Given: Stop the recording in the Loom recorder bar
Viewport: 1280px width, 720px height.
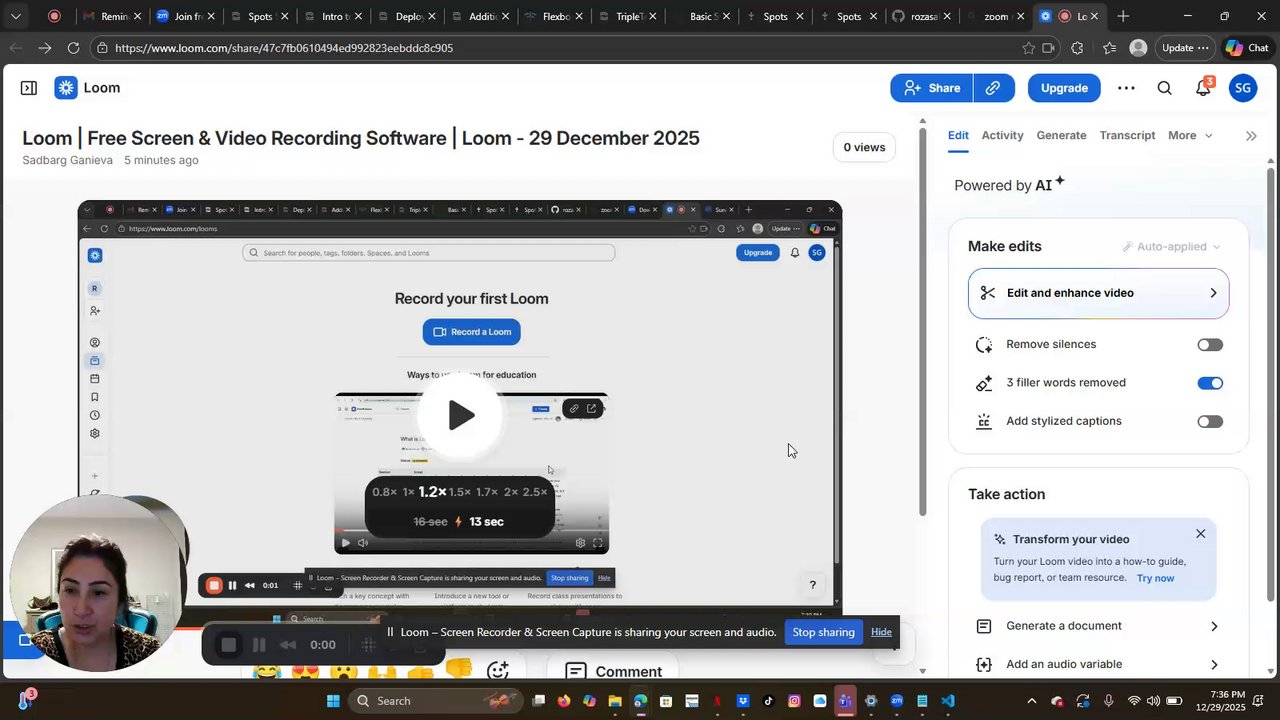Looking at the screenshot, I should click(x=229, y=645).
